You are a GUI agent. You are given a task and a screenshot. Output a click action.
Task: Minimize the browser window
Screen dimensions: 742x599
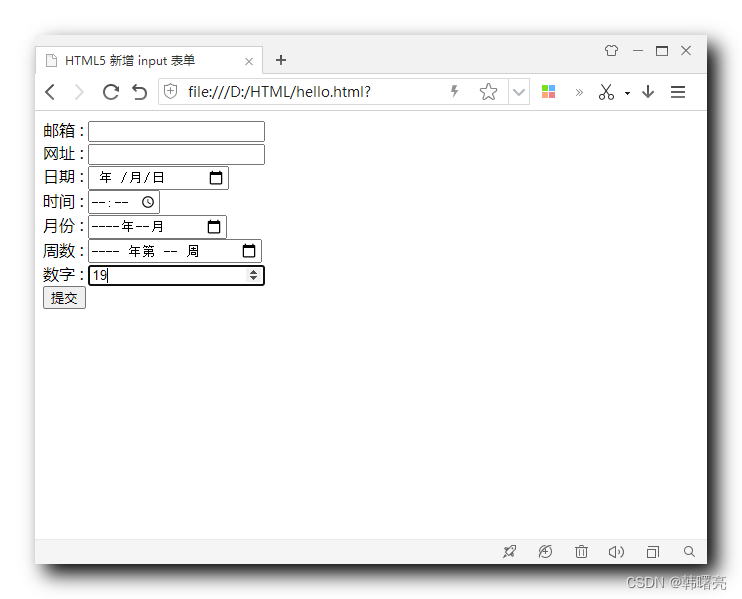point(638,51)
